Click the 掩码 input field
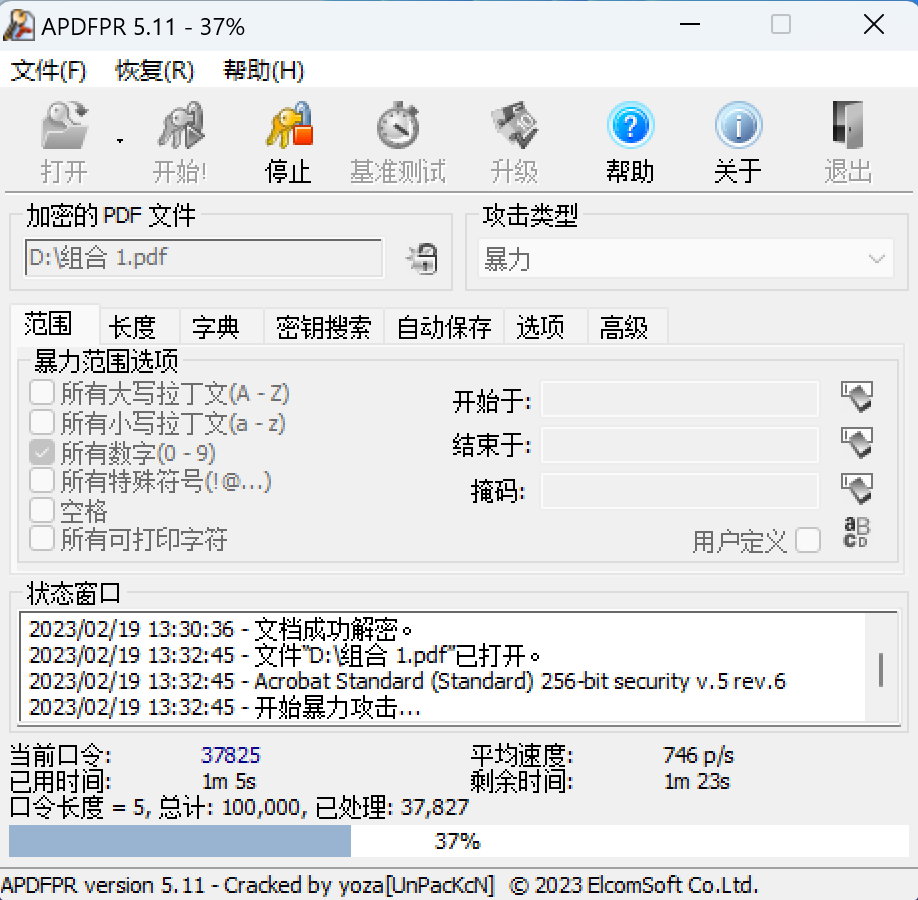This screenshot has width=918, height=900. click(680, 491)
